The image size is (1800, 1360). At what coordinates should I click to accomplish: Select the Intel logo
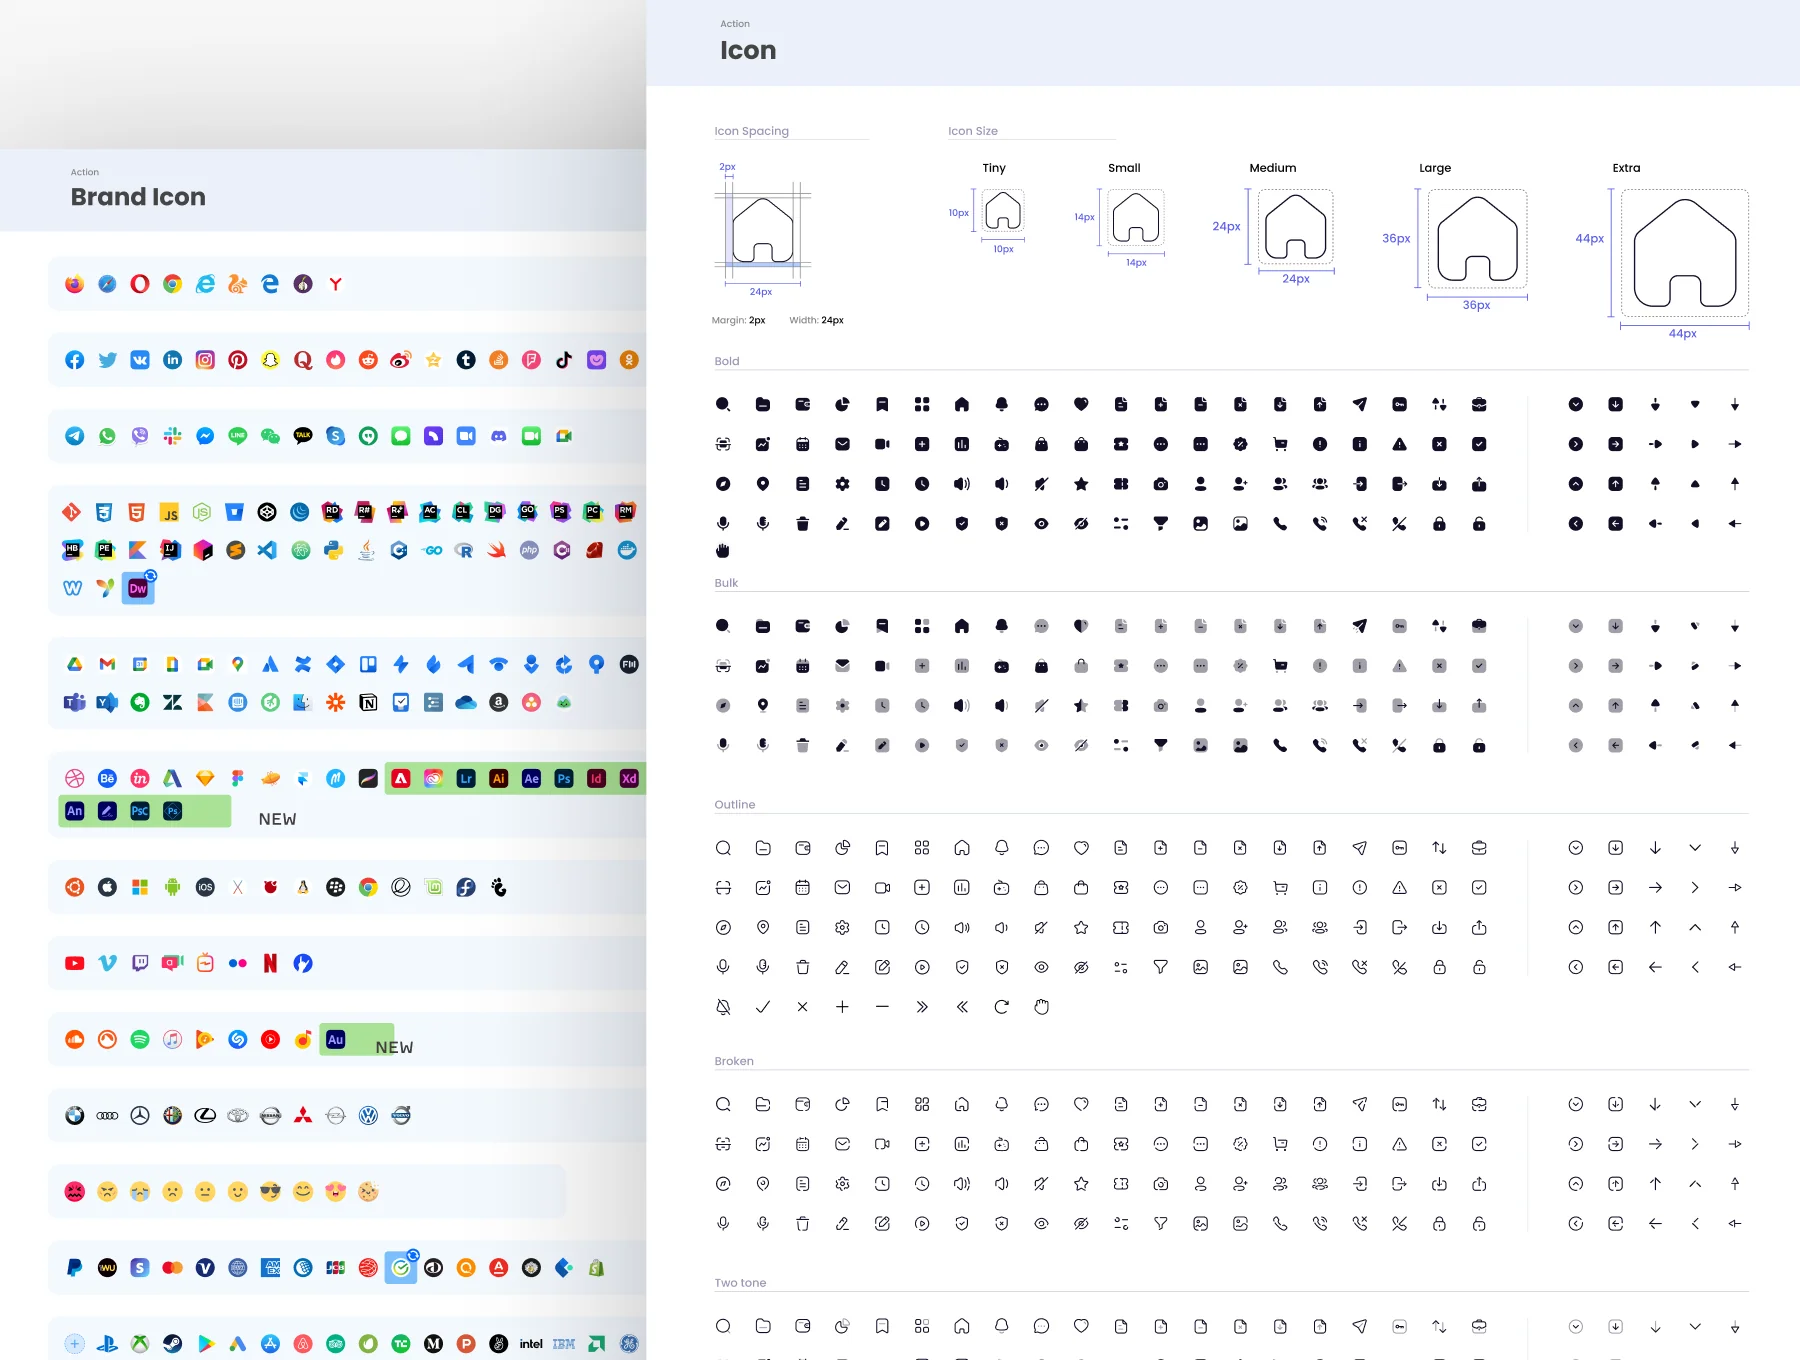click(531, 1343)
